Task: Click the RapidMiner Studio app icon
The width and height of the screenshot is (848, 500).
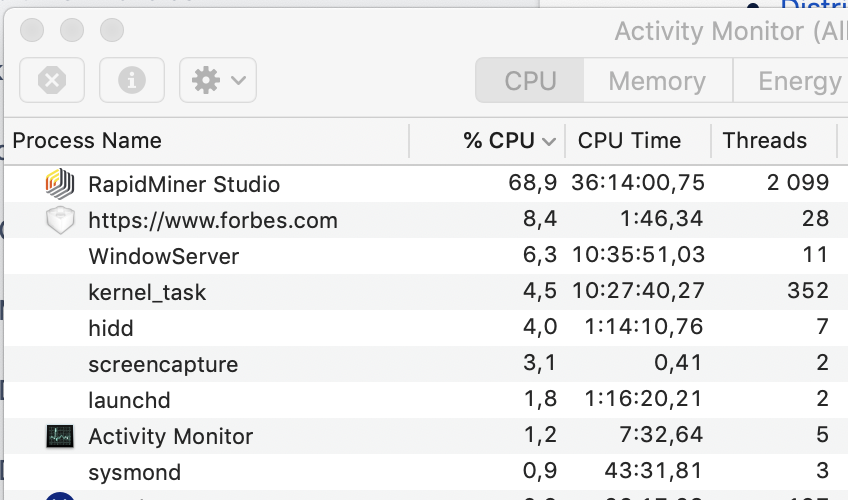Action: (x=59, y=184)
